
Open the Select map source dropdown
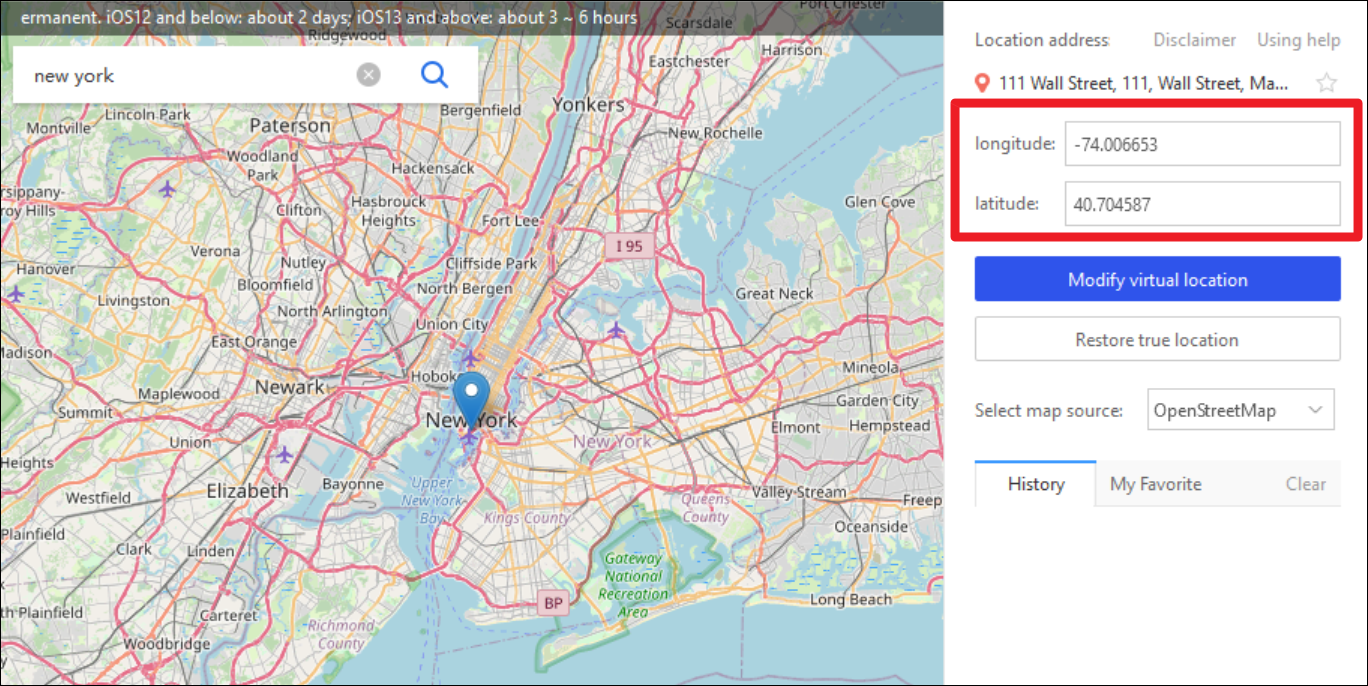(1241, 410)
